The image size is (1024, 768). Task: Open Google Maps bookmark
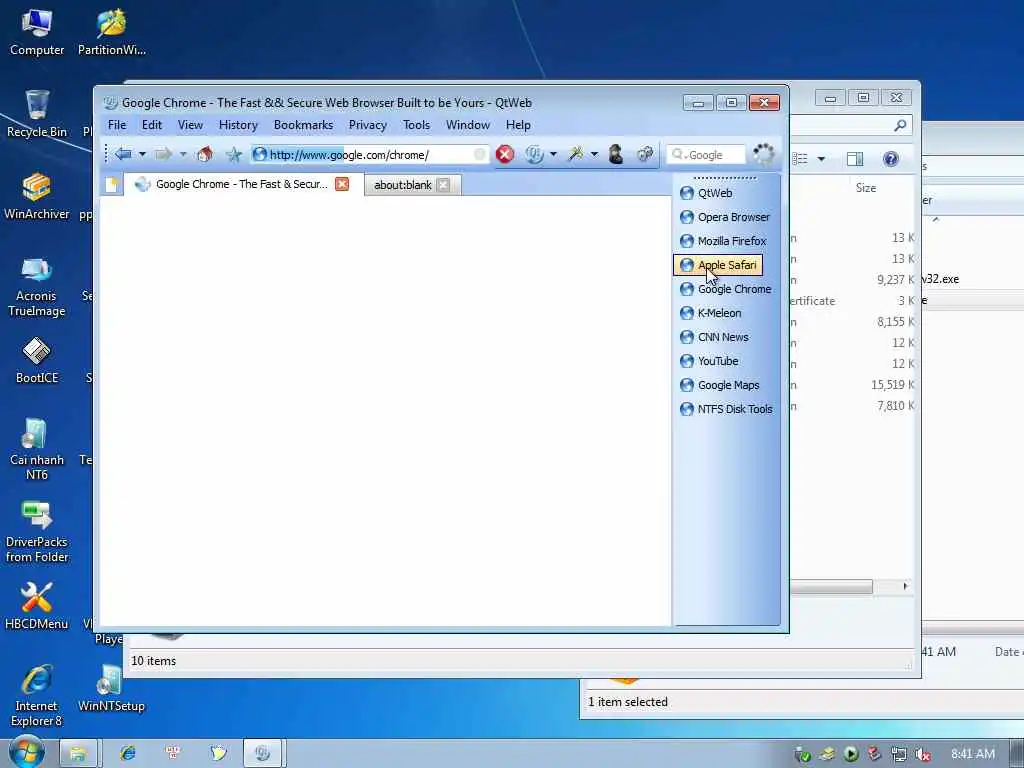click(720, 385)
